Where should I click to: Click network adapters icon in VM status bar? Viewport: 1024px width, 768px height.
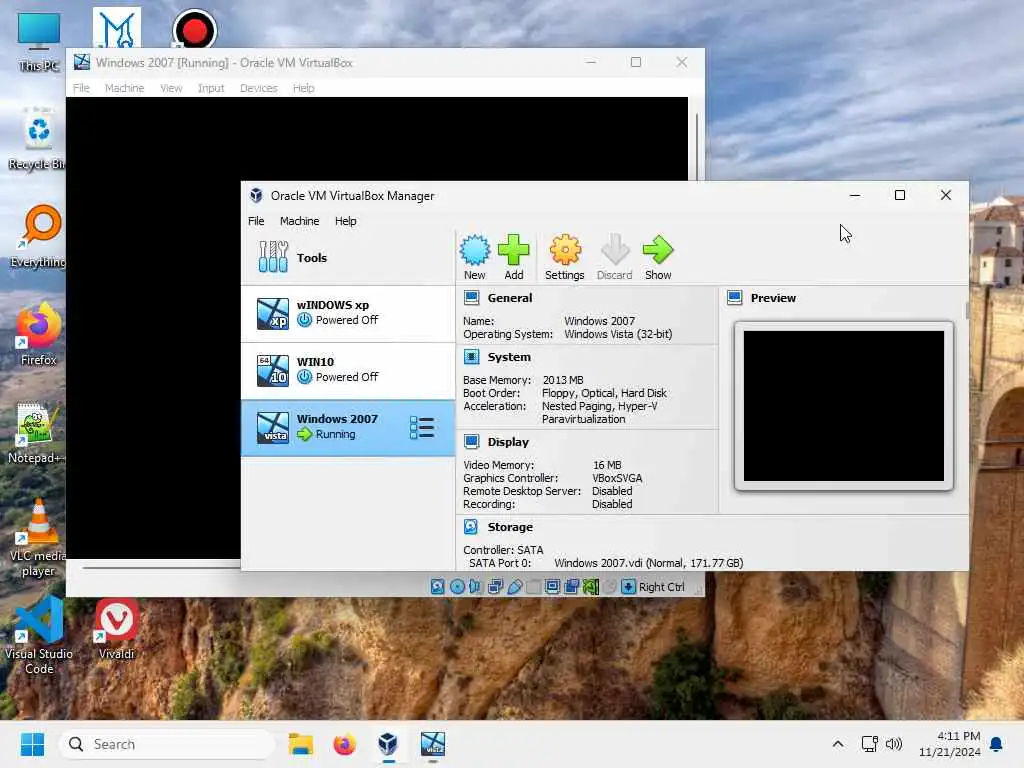click(496, 586)
